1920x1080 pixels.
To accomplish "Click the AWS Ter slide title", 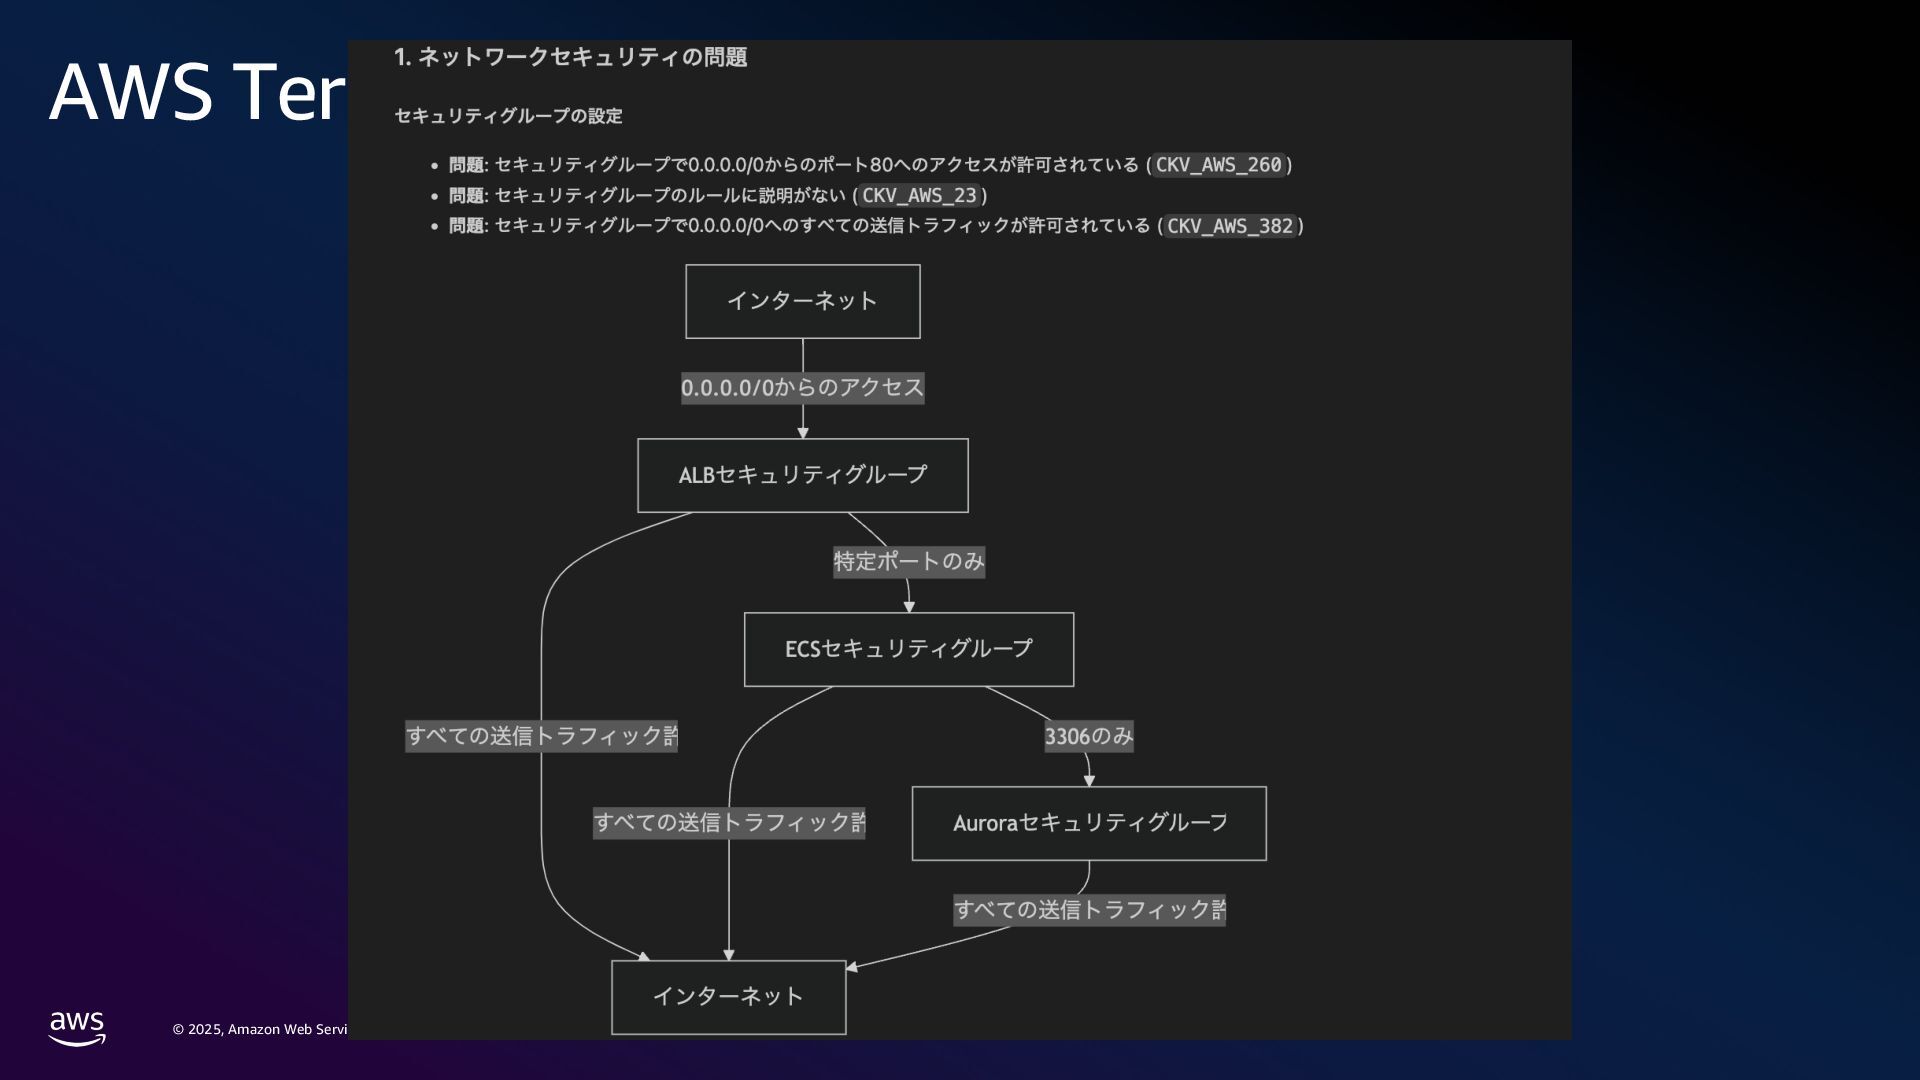I will coord(197,92).
